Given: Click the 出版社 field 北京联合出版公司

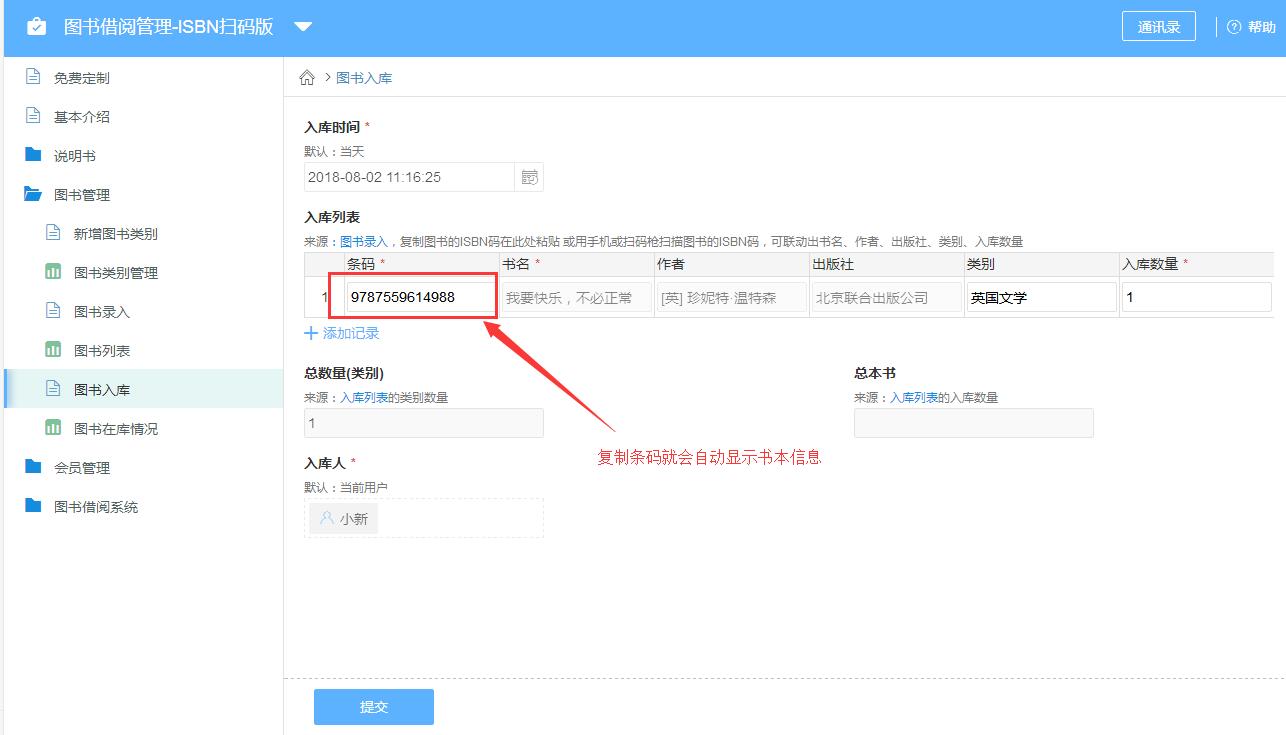Looking at the screenshot, I should click(886, 297).
